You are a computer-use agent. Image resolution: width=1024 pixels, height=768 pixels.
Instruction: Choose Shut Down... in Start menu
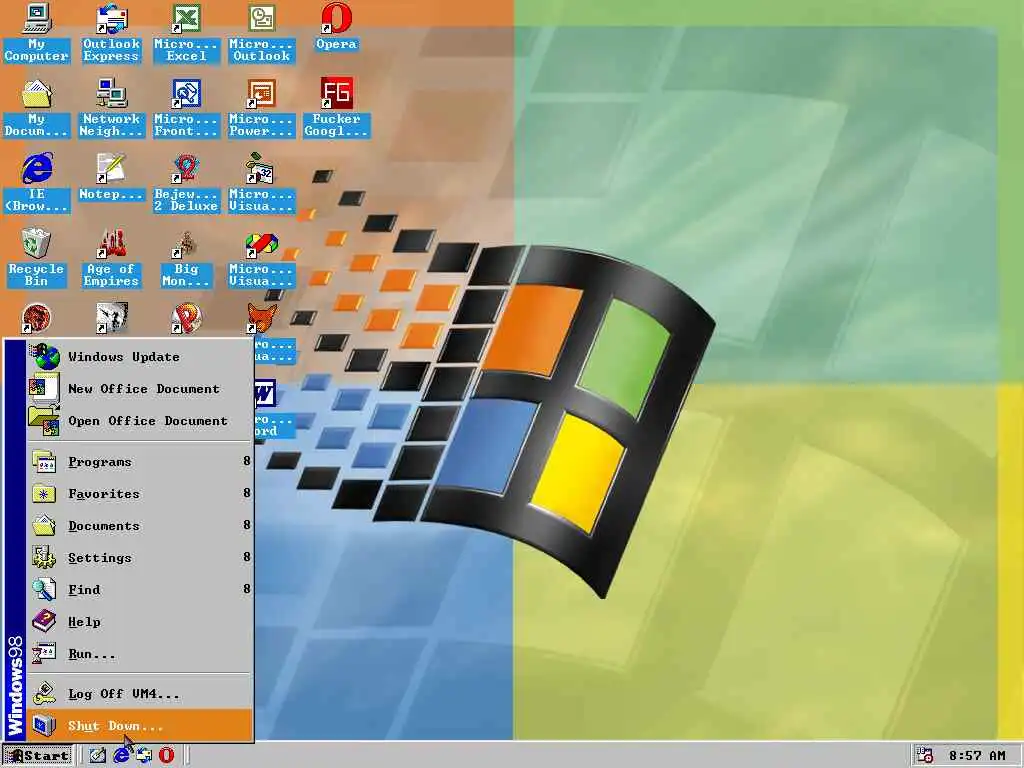[x=139, y=726]
